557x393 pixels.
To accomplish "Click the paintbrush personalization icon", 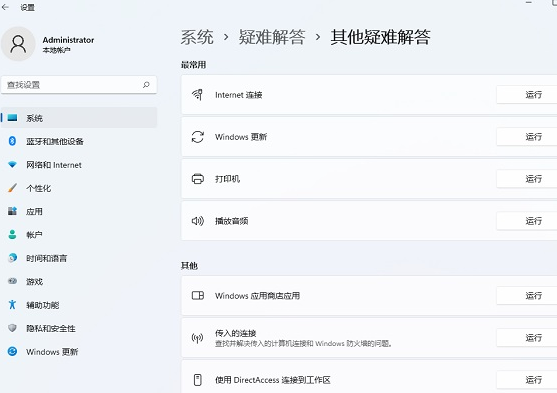I will click(x=12, y=188).
